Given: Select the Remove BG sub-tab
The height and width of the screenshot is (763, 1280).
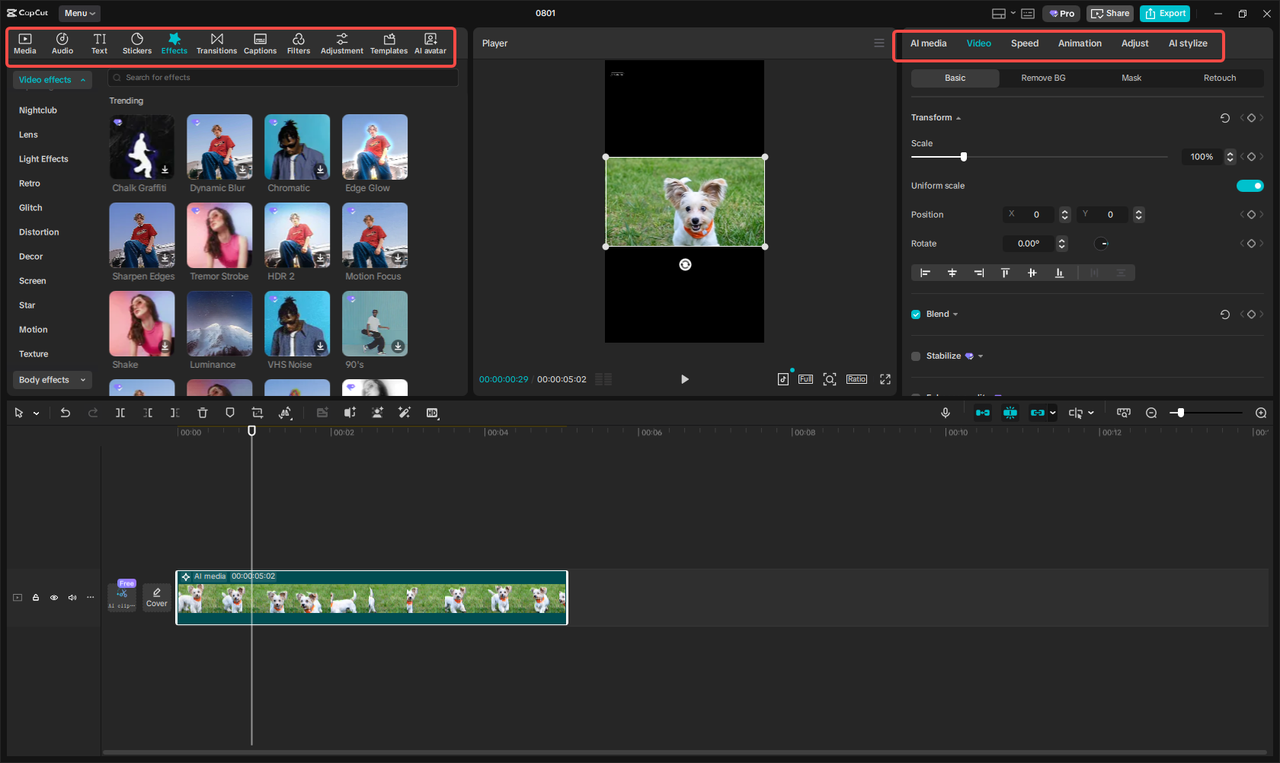Looking at the screenshot, I should tap(1043, 78).
